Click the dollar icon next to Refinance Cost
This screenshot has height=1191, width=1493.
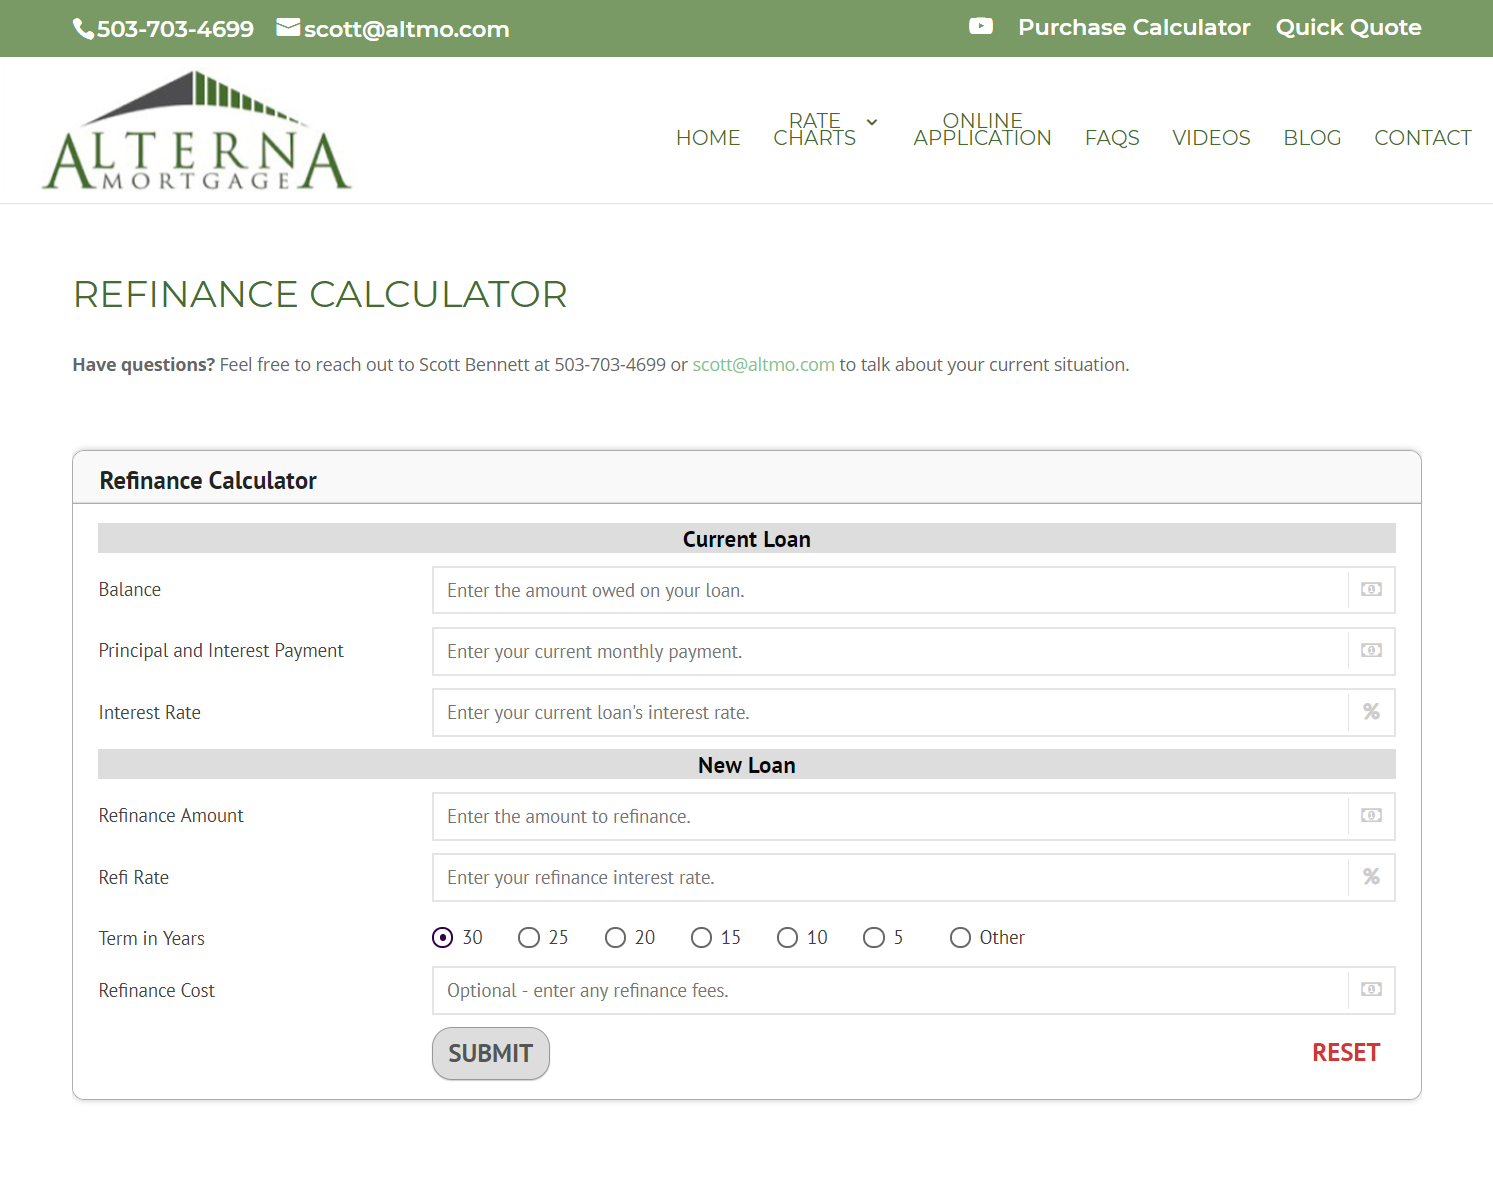point(1370,990)
